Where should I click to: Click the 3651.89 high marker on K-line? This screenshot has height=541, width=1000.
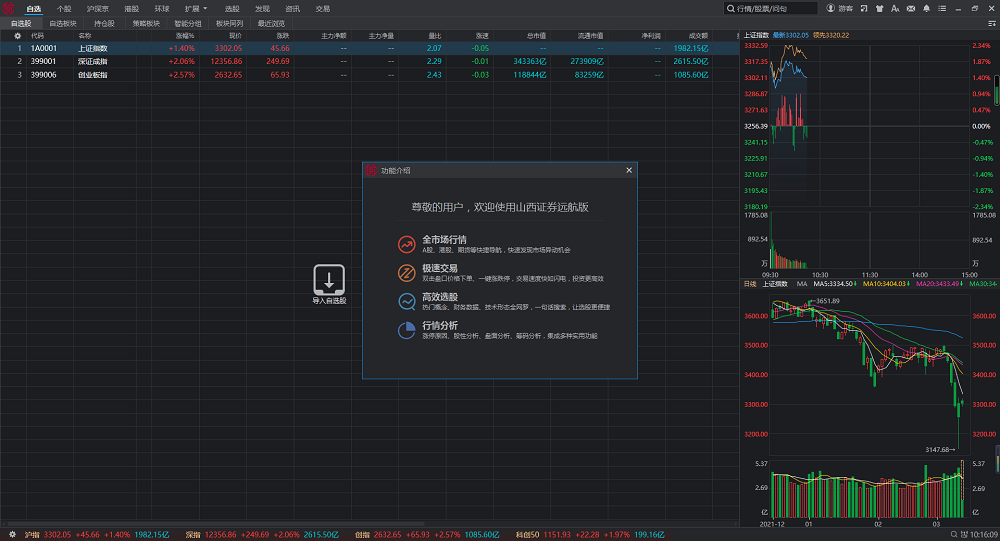pyautogui.click(x=827, y=300)
